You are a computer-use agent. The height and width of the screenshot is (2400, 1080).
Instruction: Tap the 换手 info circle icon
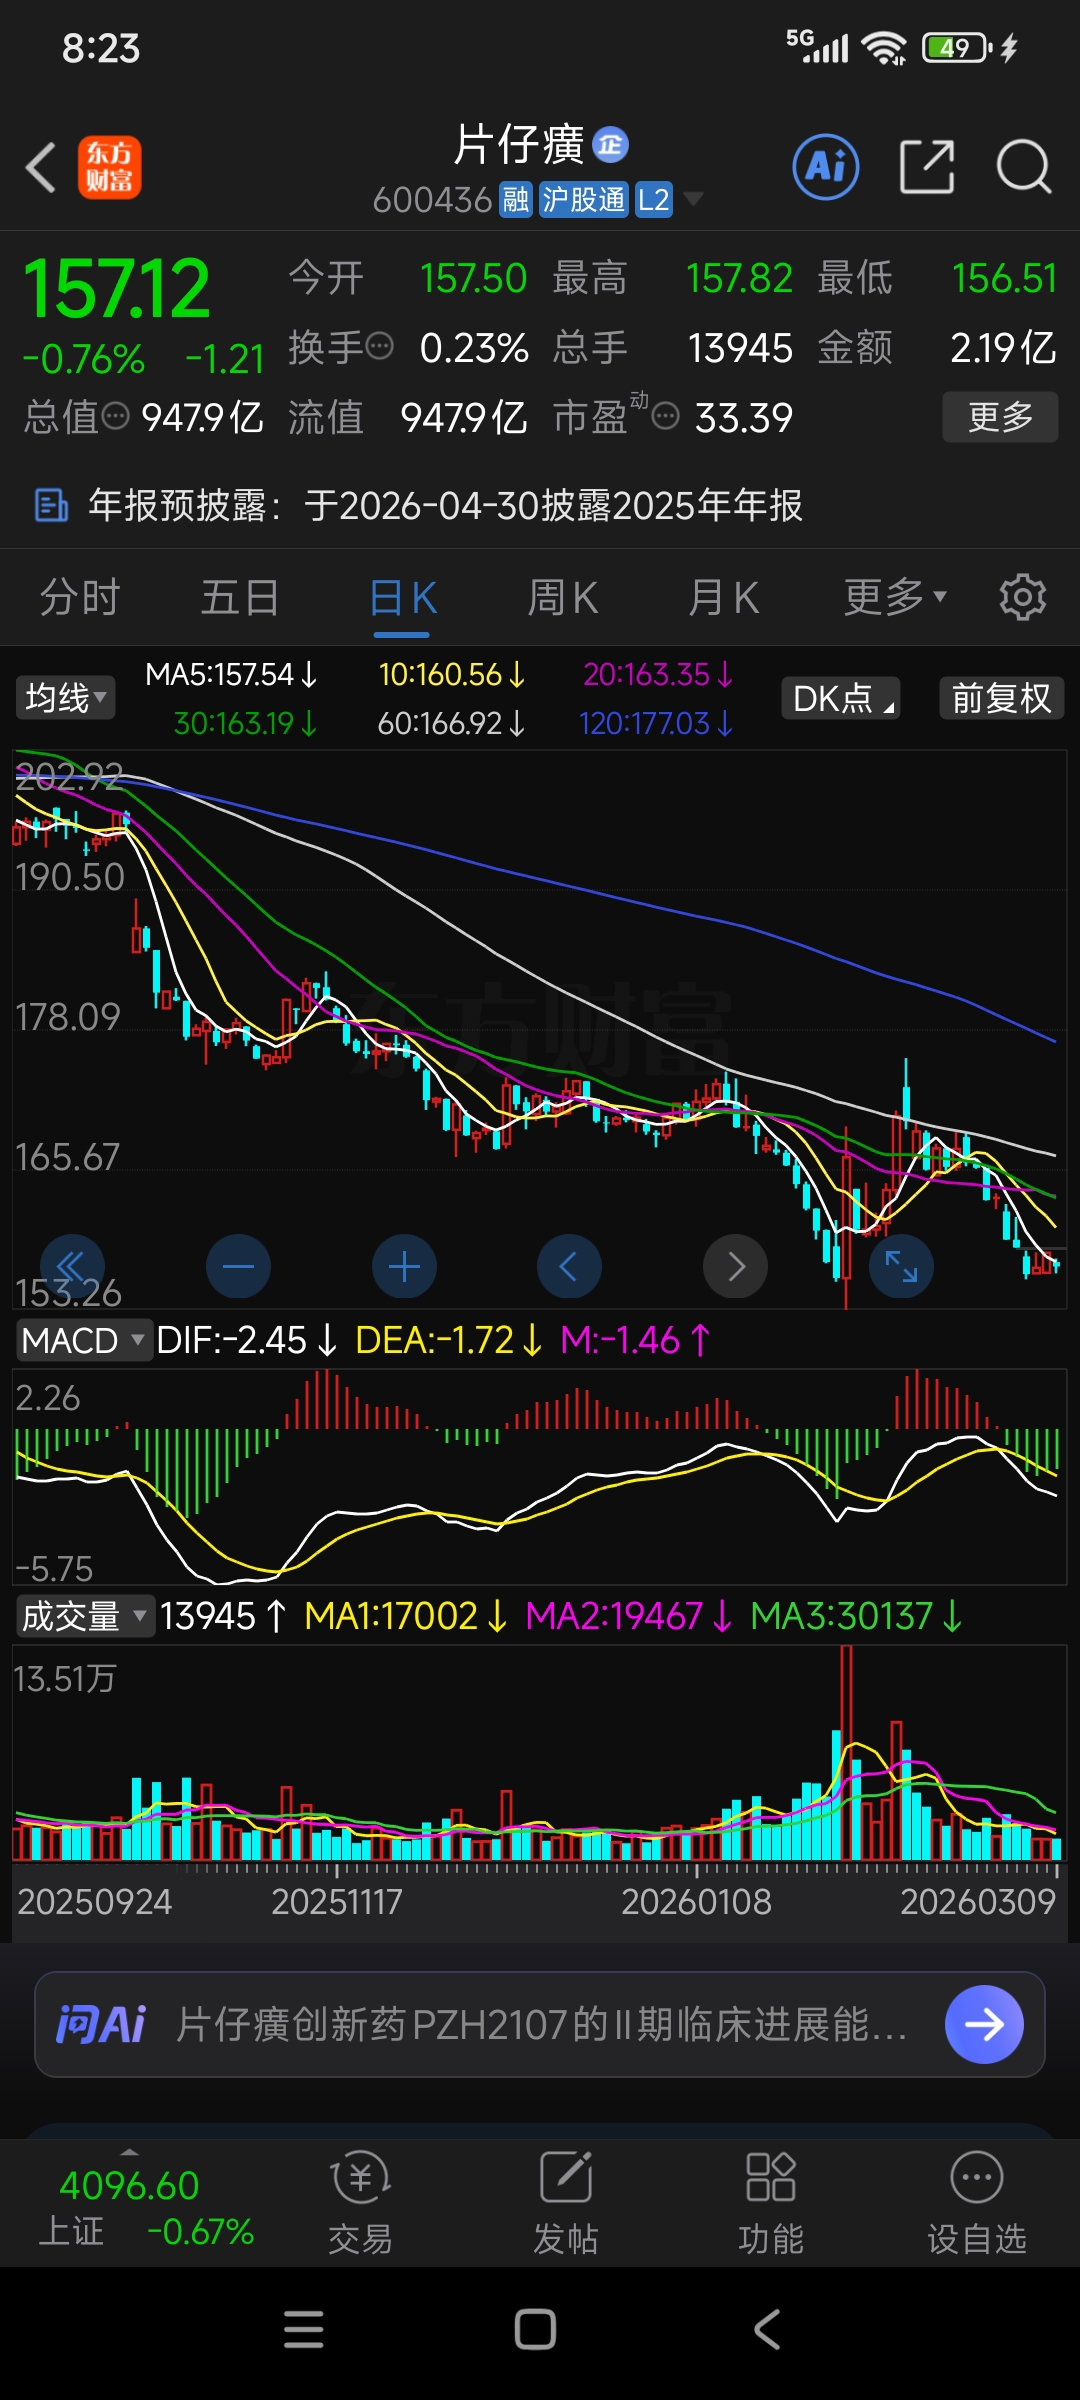click(x=379, y=346)
